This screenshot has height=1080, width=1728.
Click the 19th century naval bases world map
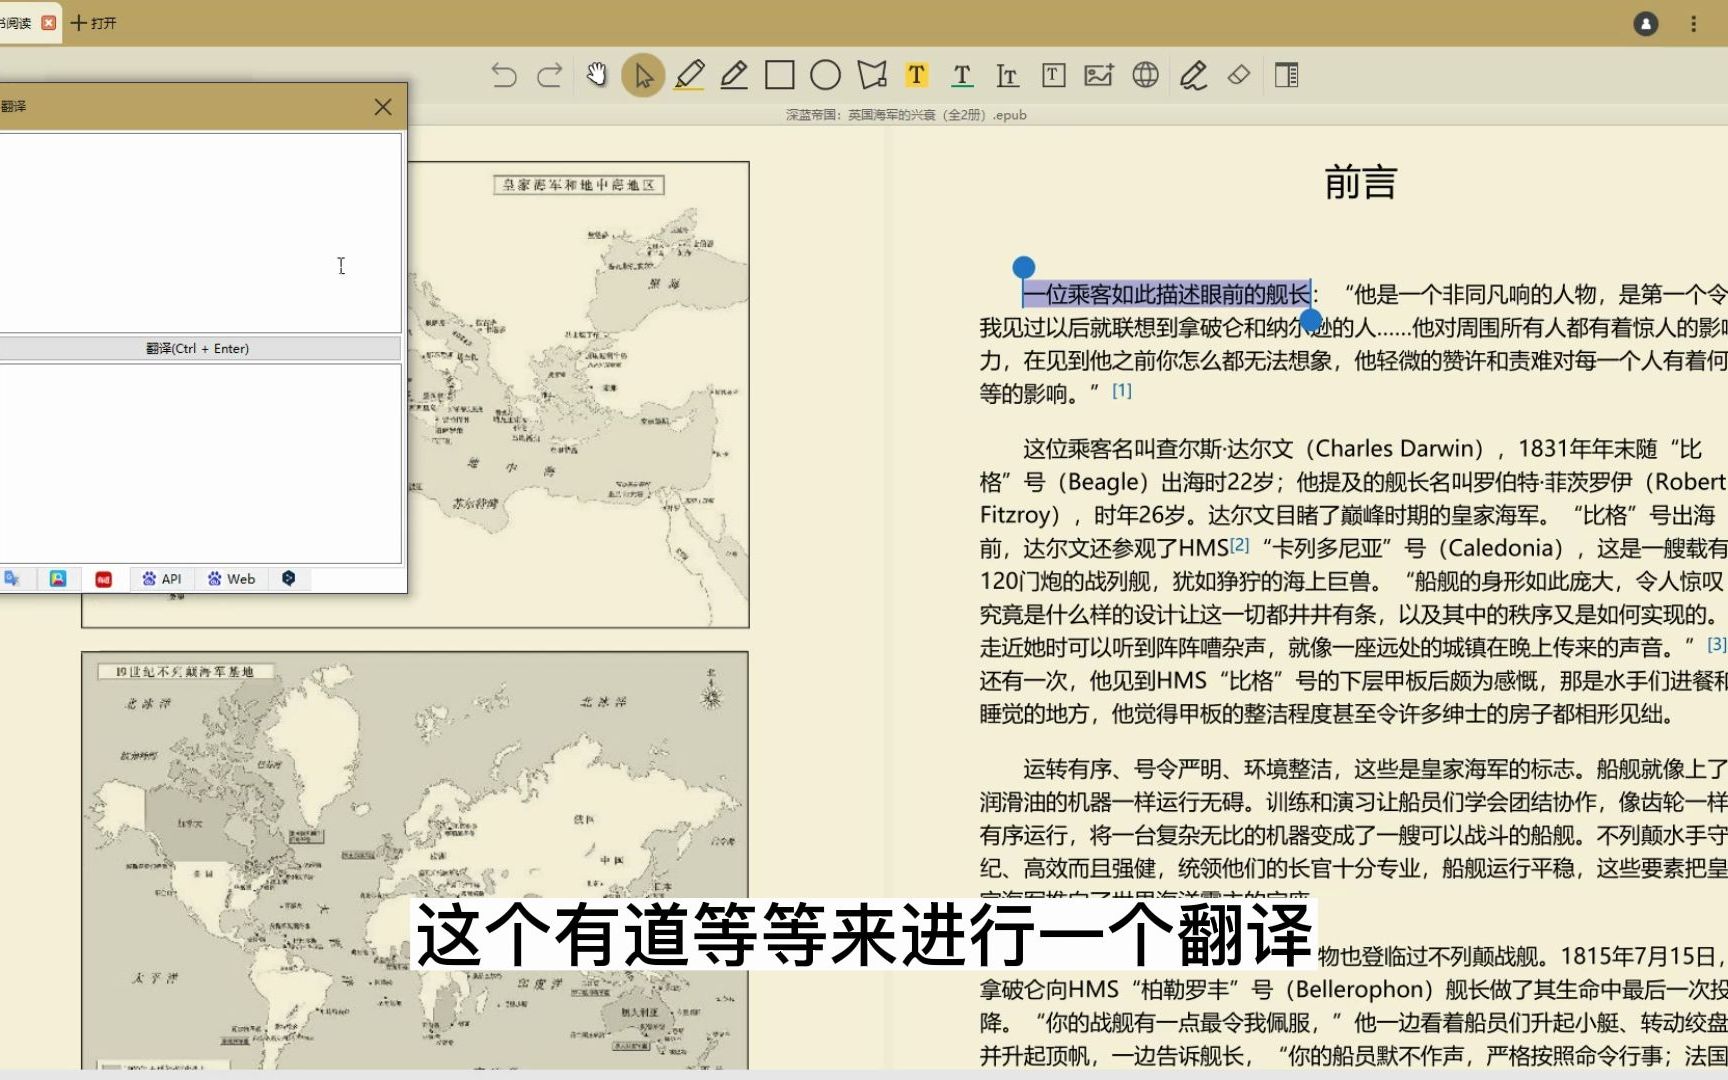(415, 860)
